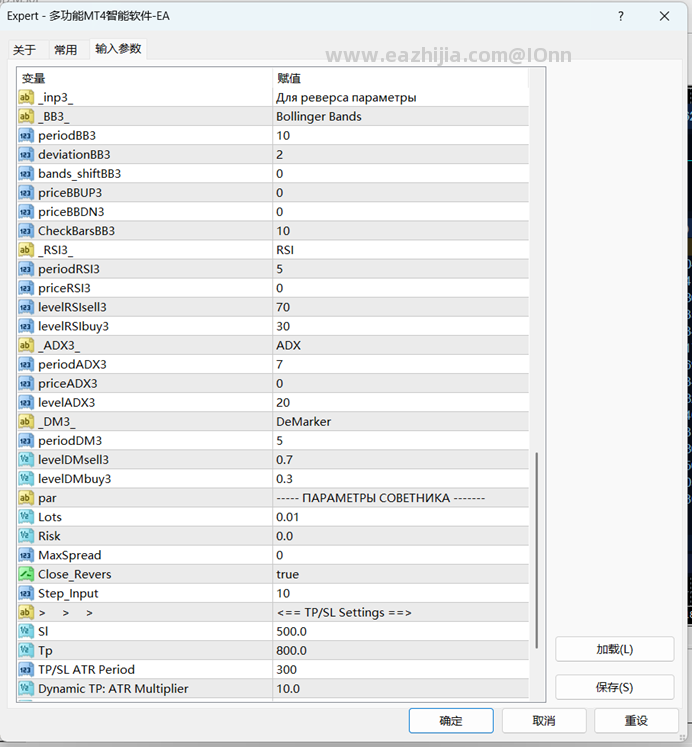Click the icon beside levelRSIsell3

coord(26,307)
